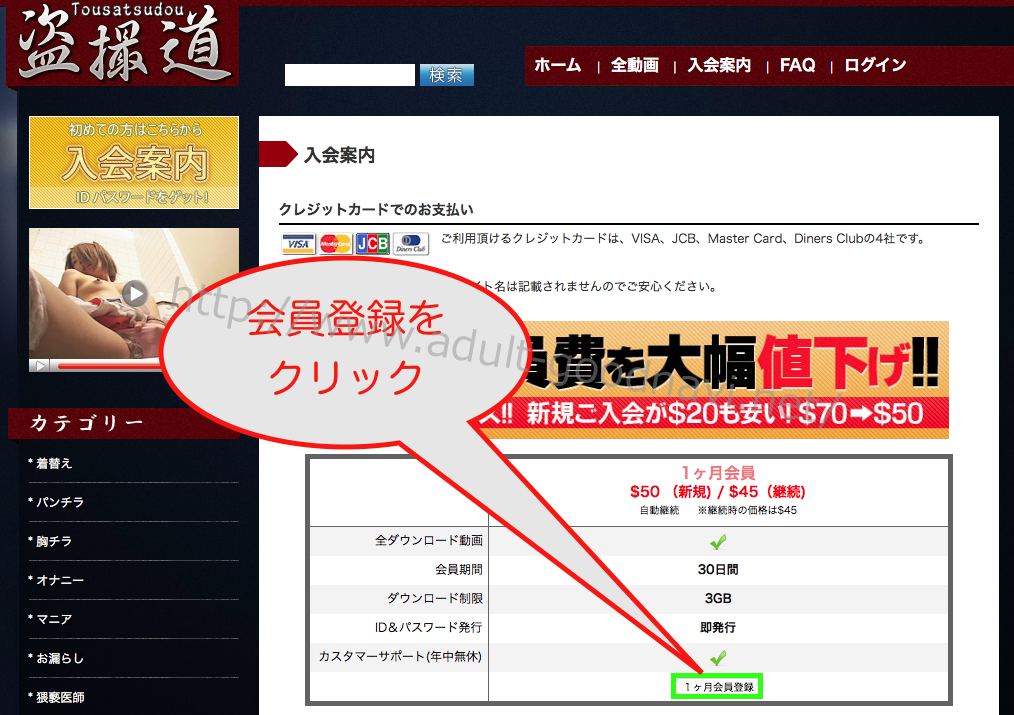Viewport: 1014px width, 715px height.
Task: Open the 全動画 menu item
Action: [x=635, y=65]
